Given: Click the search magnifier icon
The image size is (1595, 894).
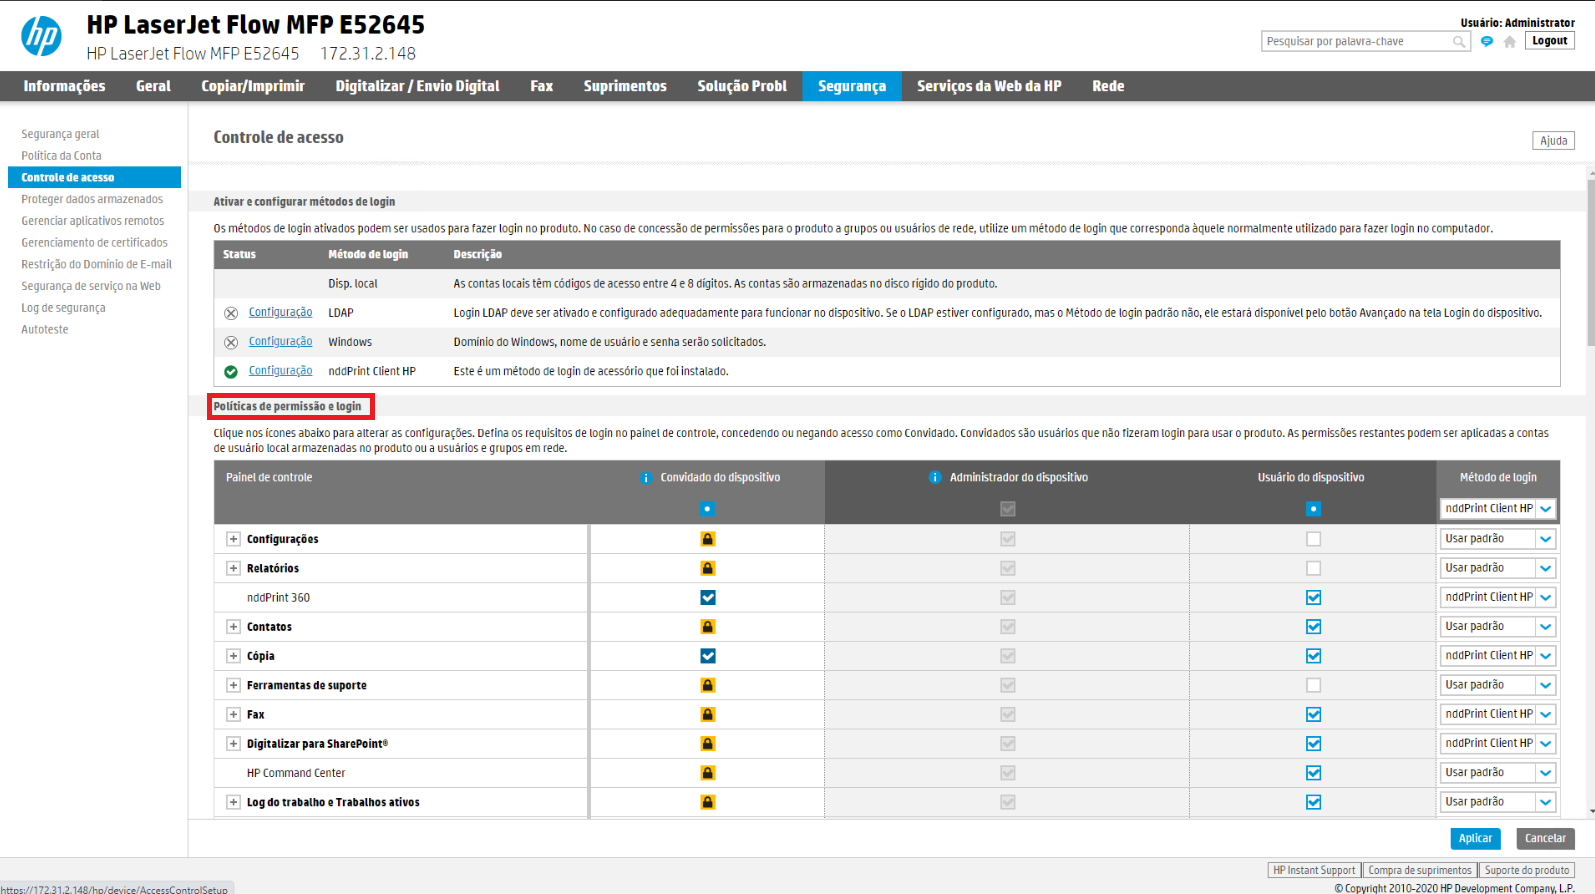Looking at the screenshot, I should pyautogui.click(x=1459, y=42).
